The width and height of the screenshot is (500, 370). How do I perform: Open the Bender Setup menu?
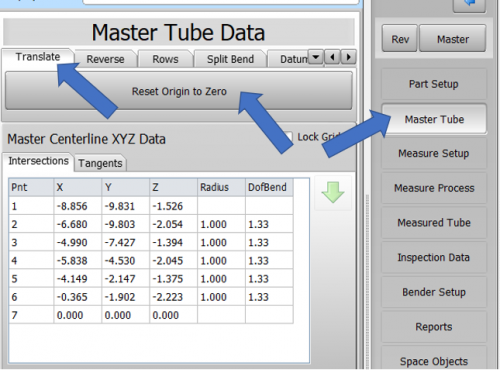coord(434,292)
